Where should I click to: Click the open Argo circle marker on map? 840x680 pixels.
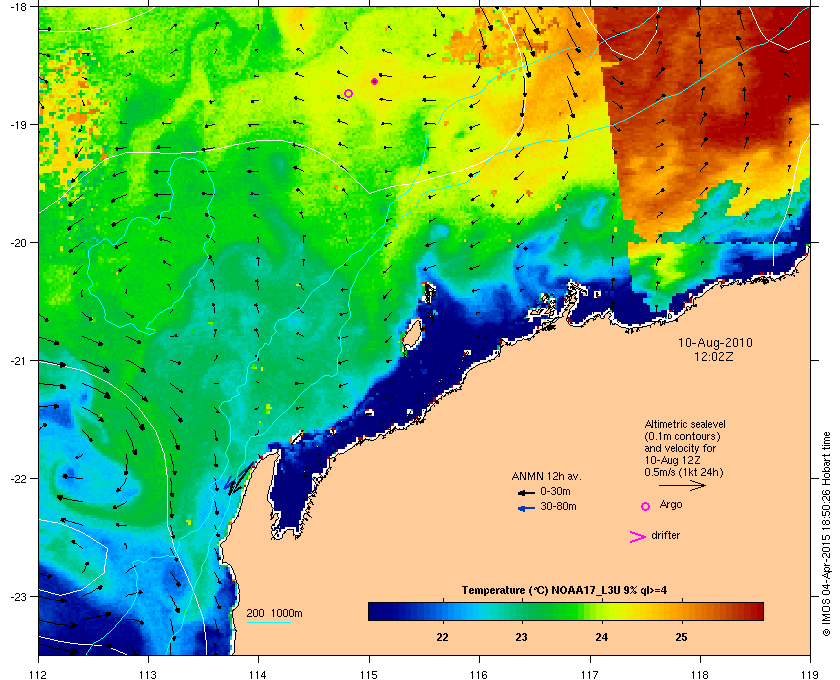click(348, 93)
